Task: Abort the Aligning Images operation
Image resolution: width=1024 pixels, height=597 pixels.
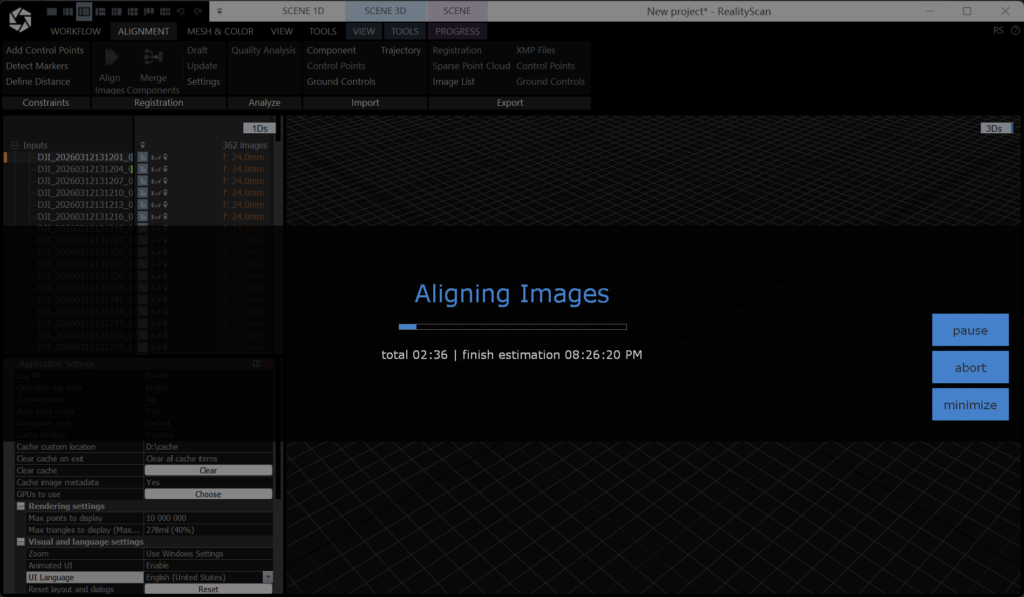Action: click(969, 367)
